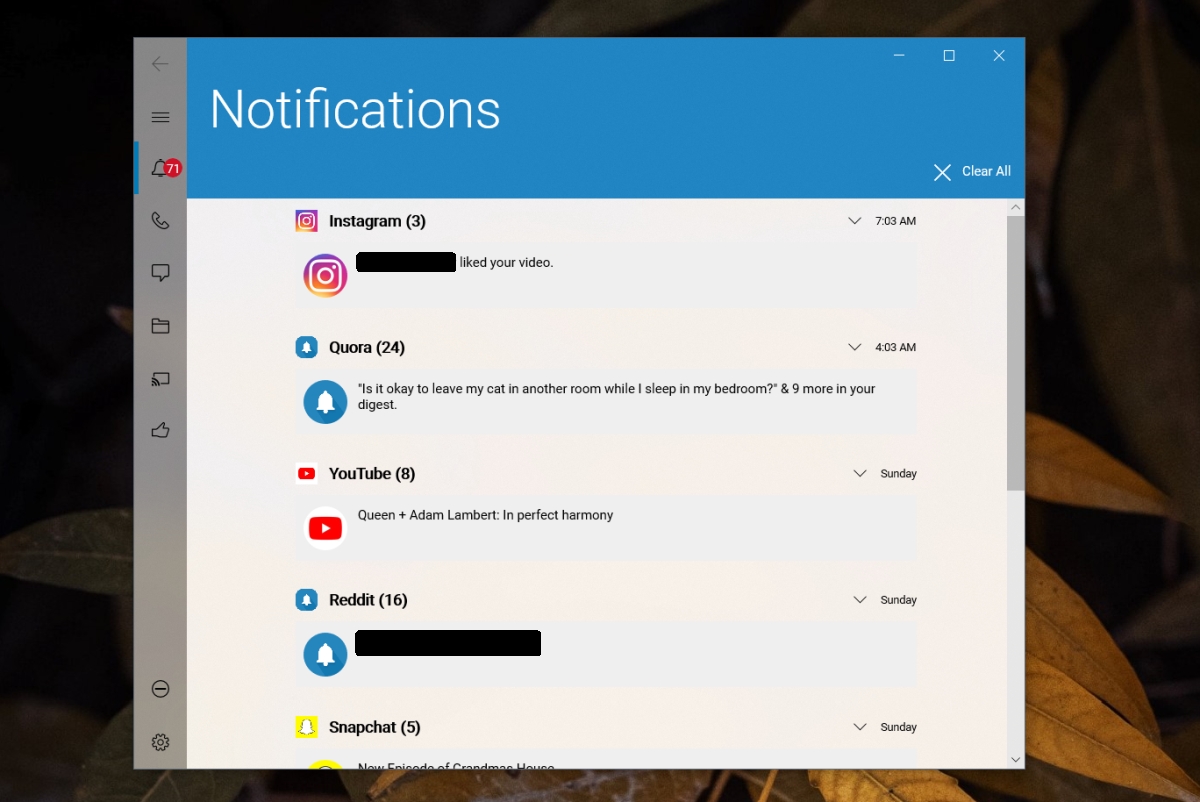
Task: Click the small Reddit header bell icon
Action: (306, 600)
